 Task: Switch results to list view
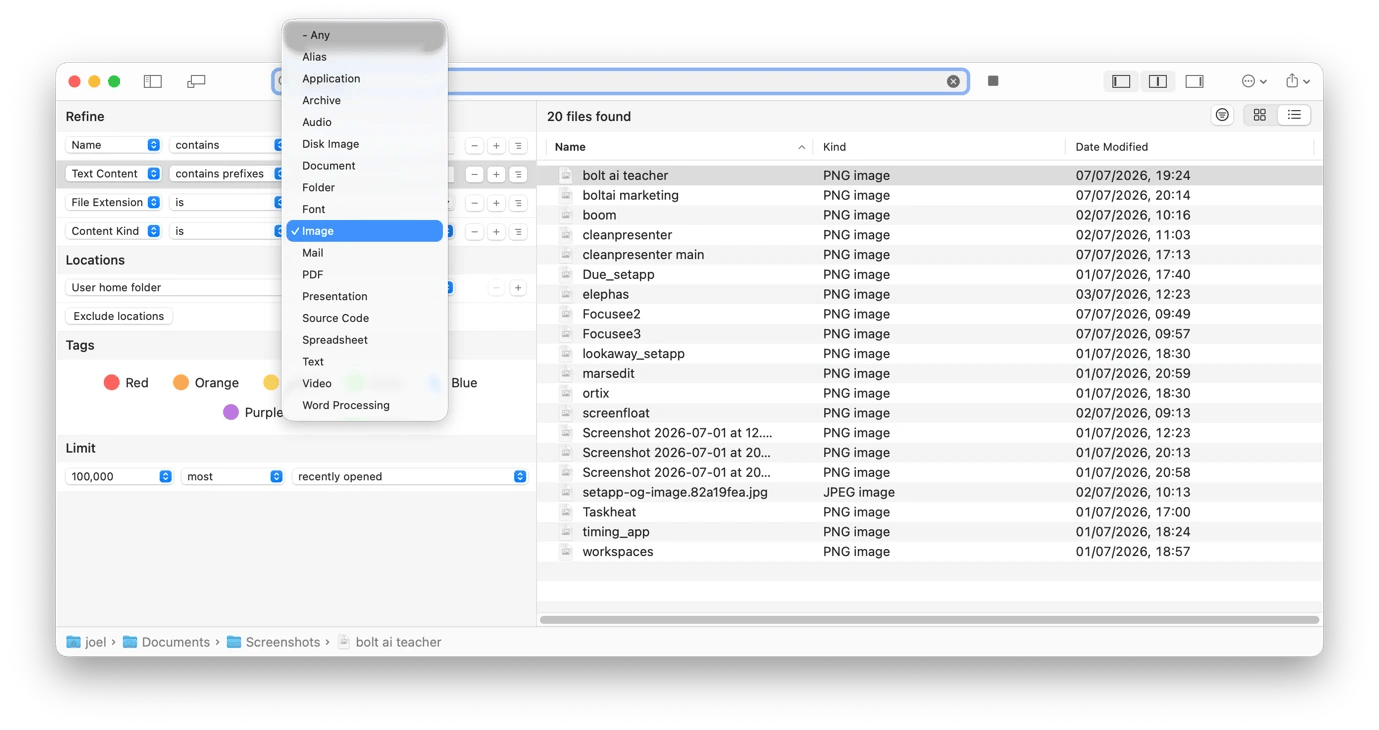click(x=1294, y=115)
